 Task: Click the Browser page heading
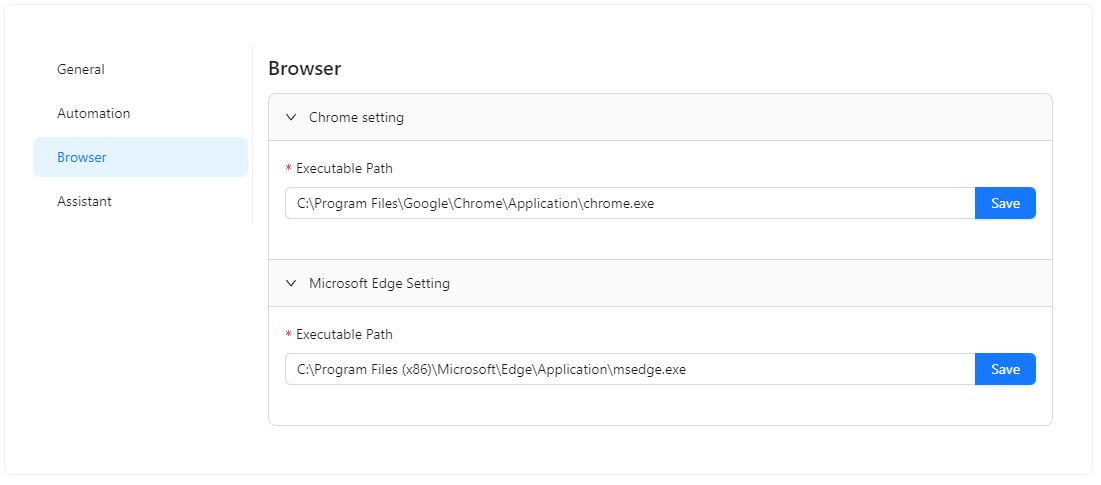[x=305, y=69]
